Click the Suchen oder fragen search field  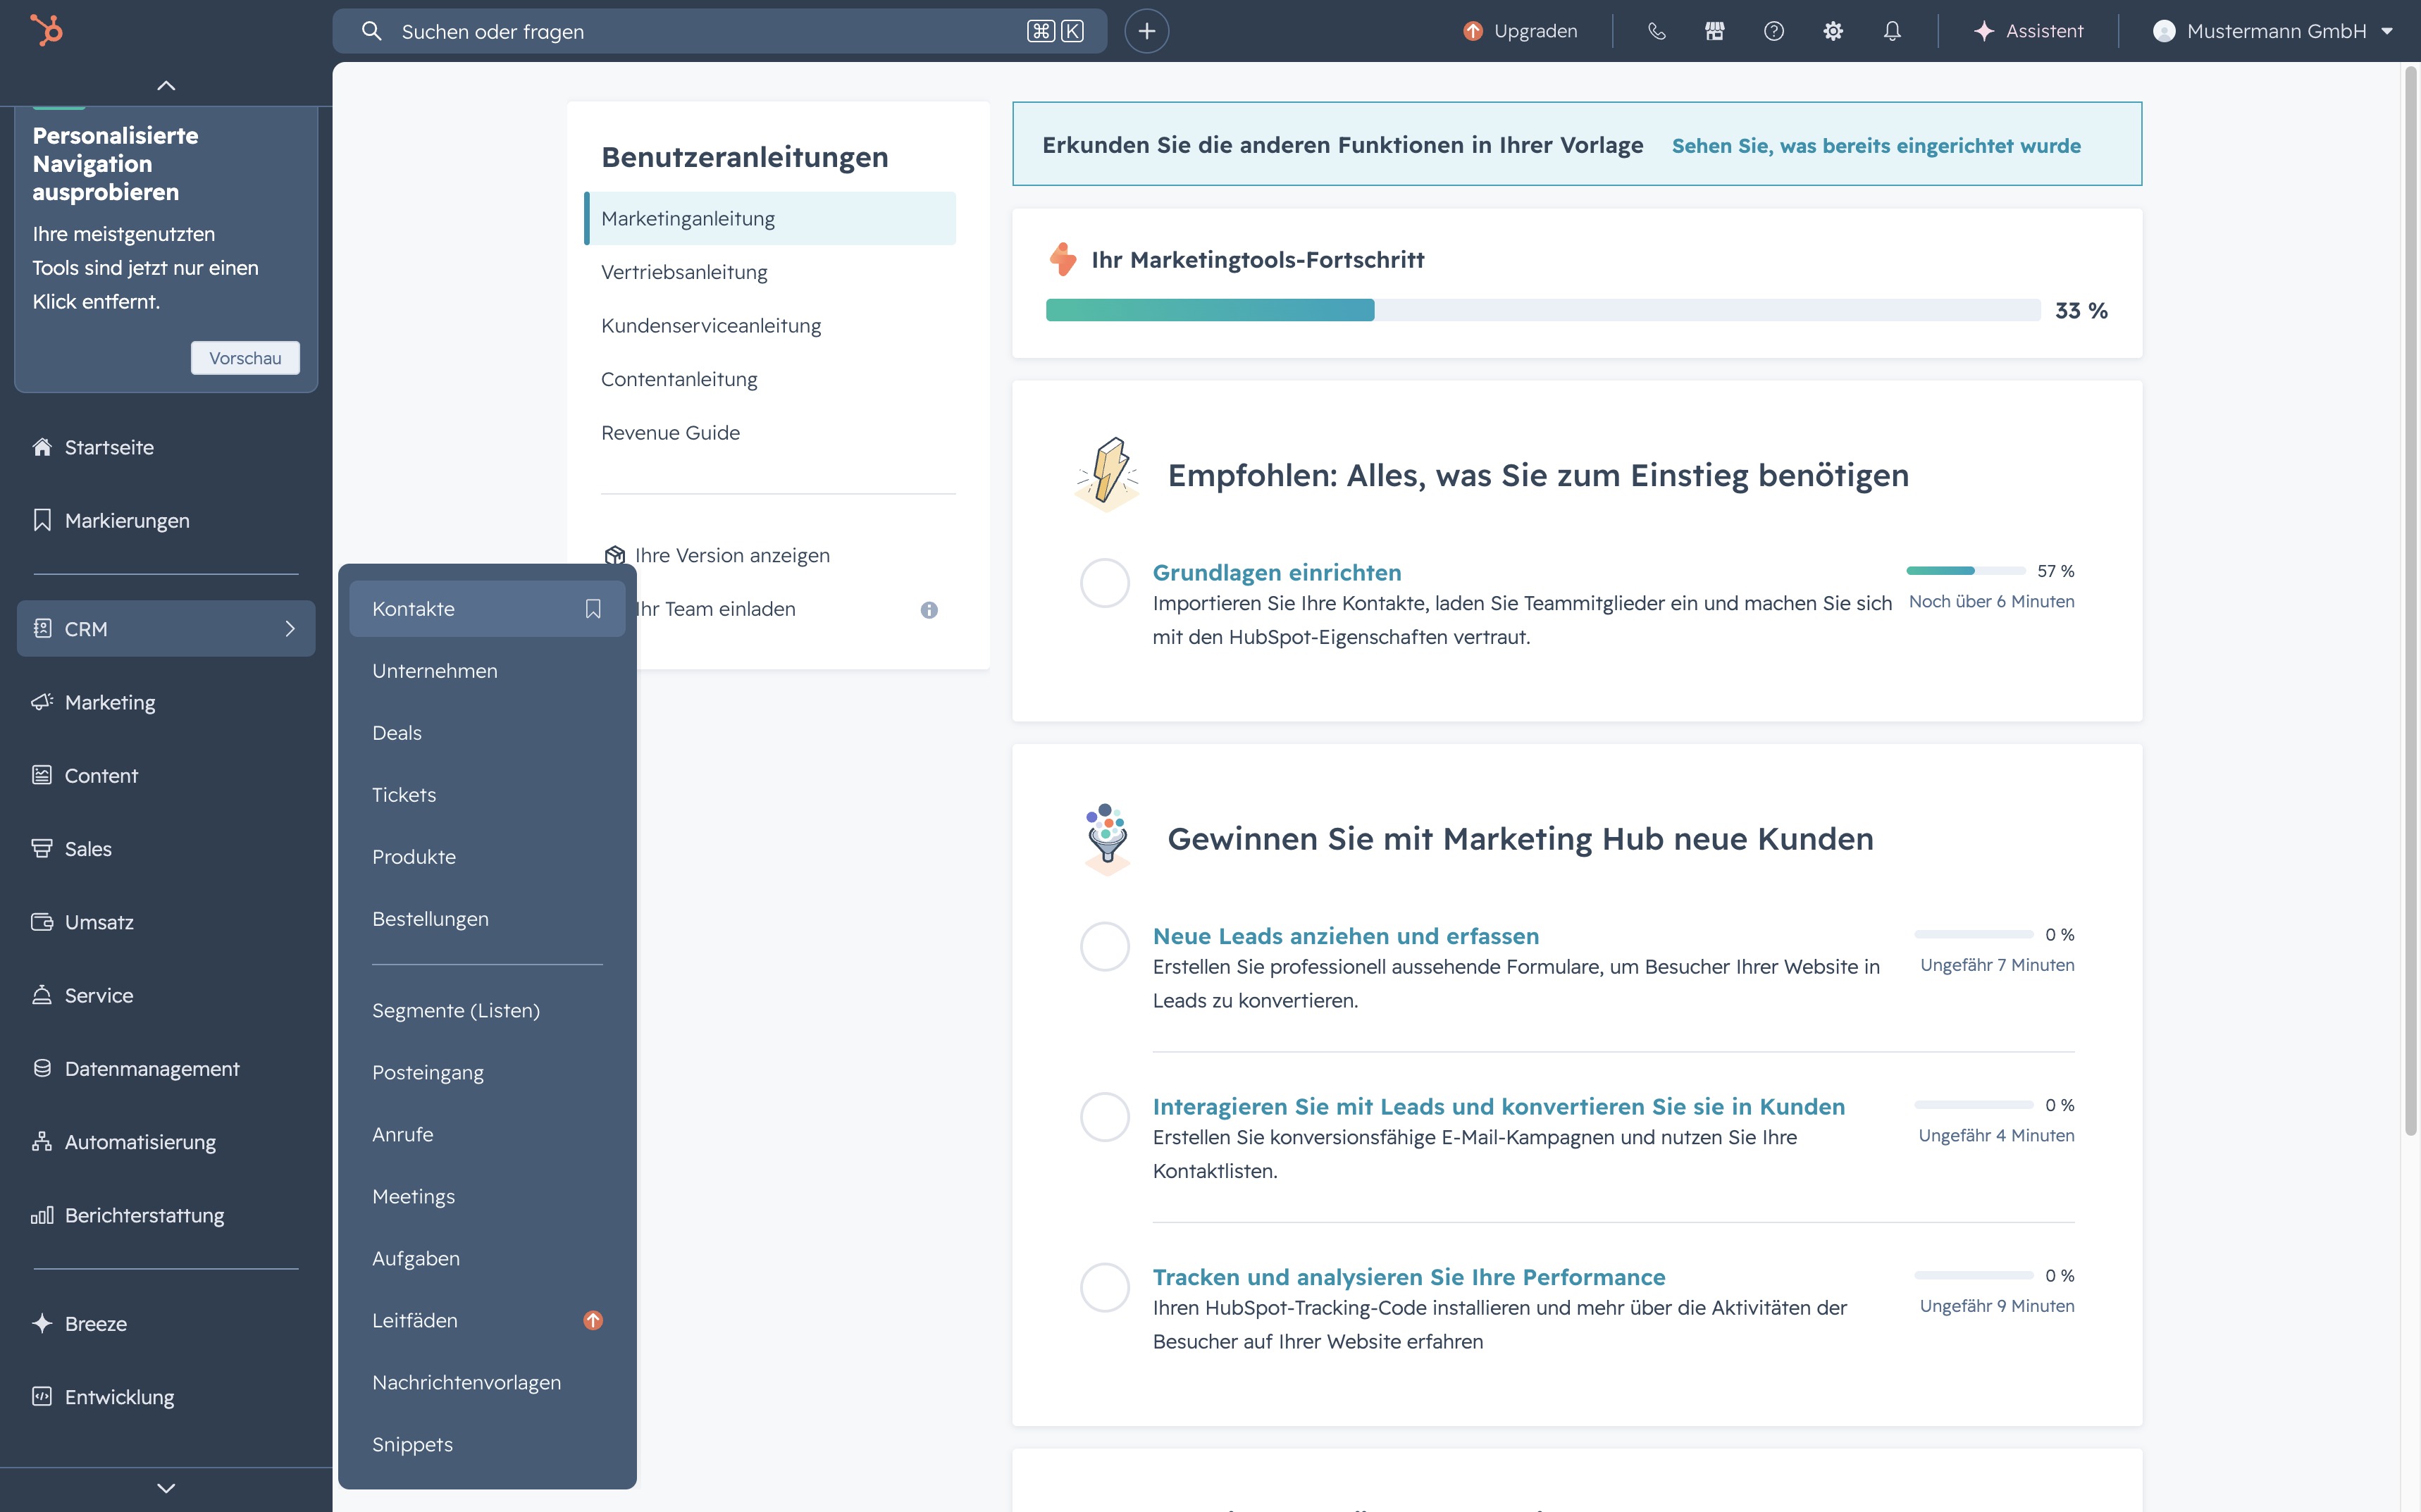[719, 31]
